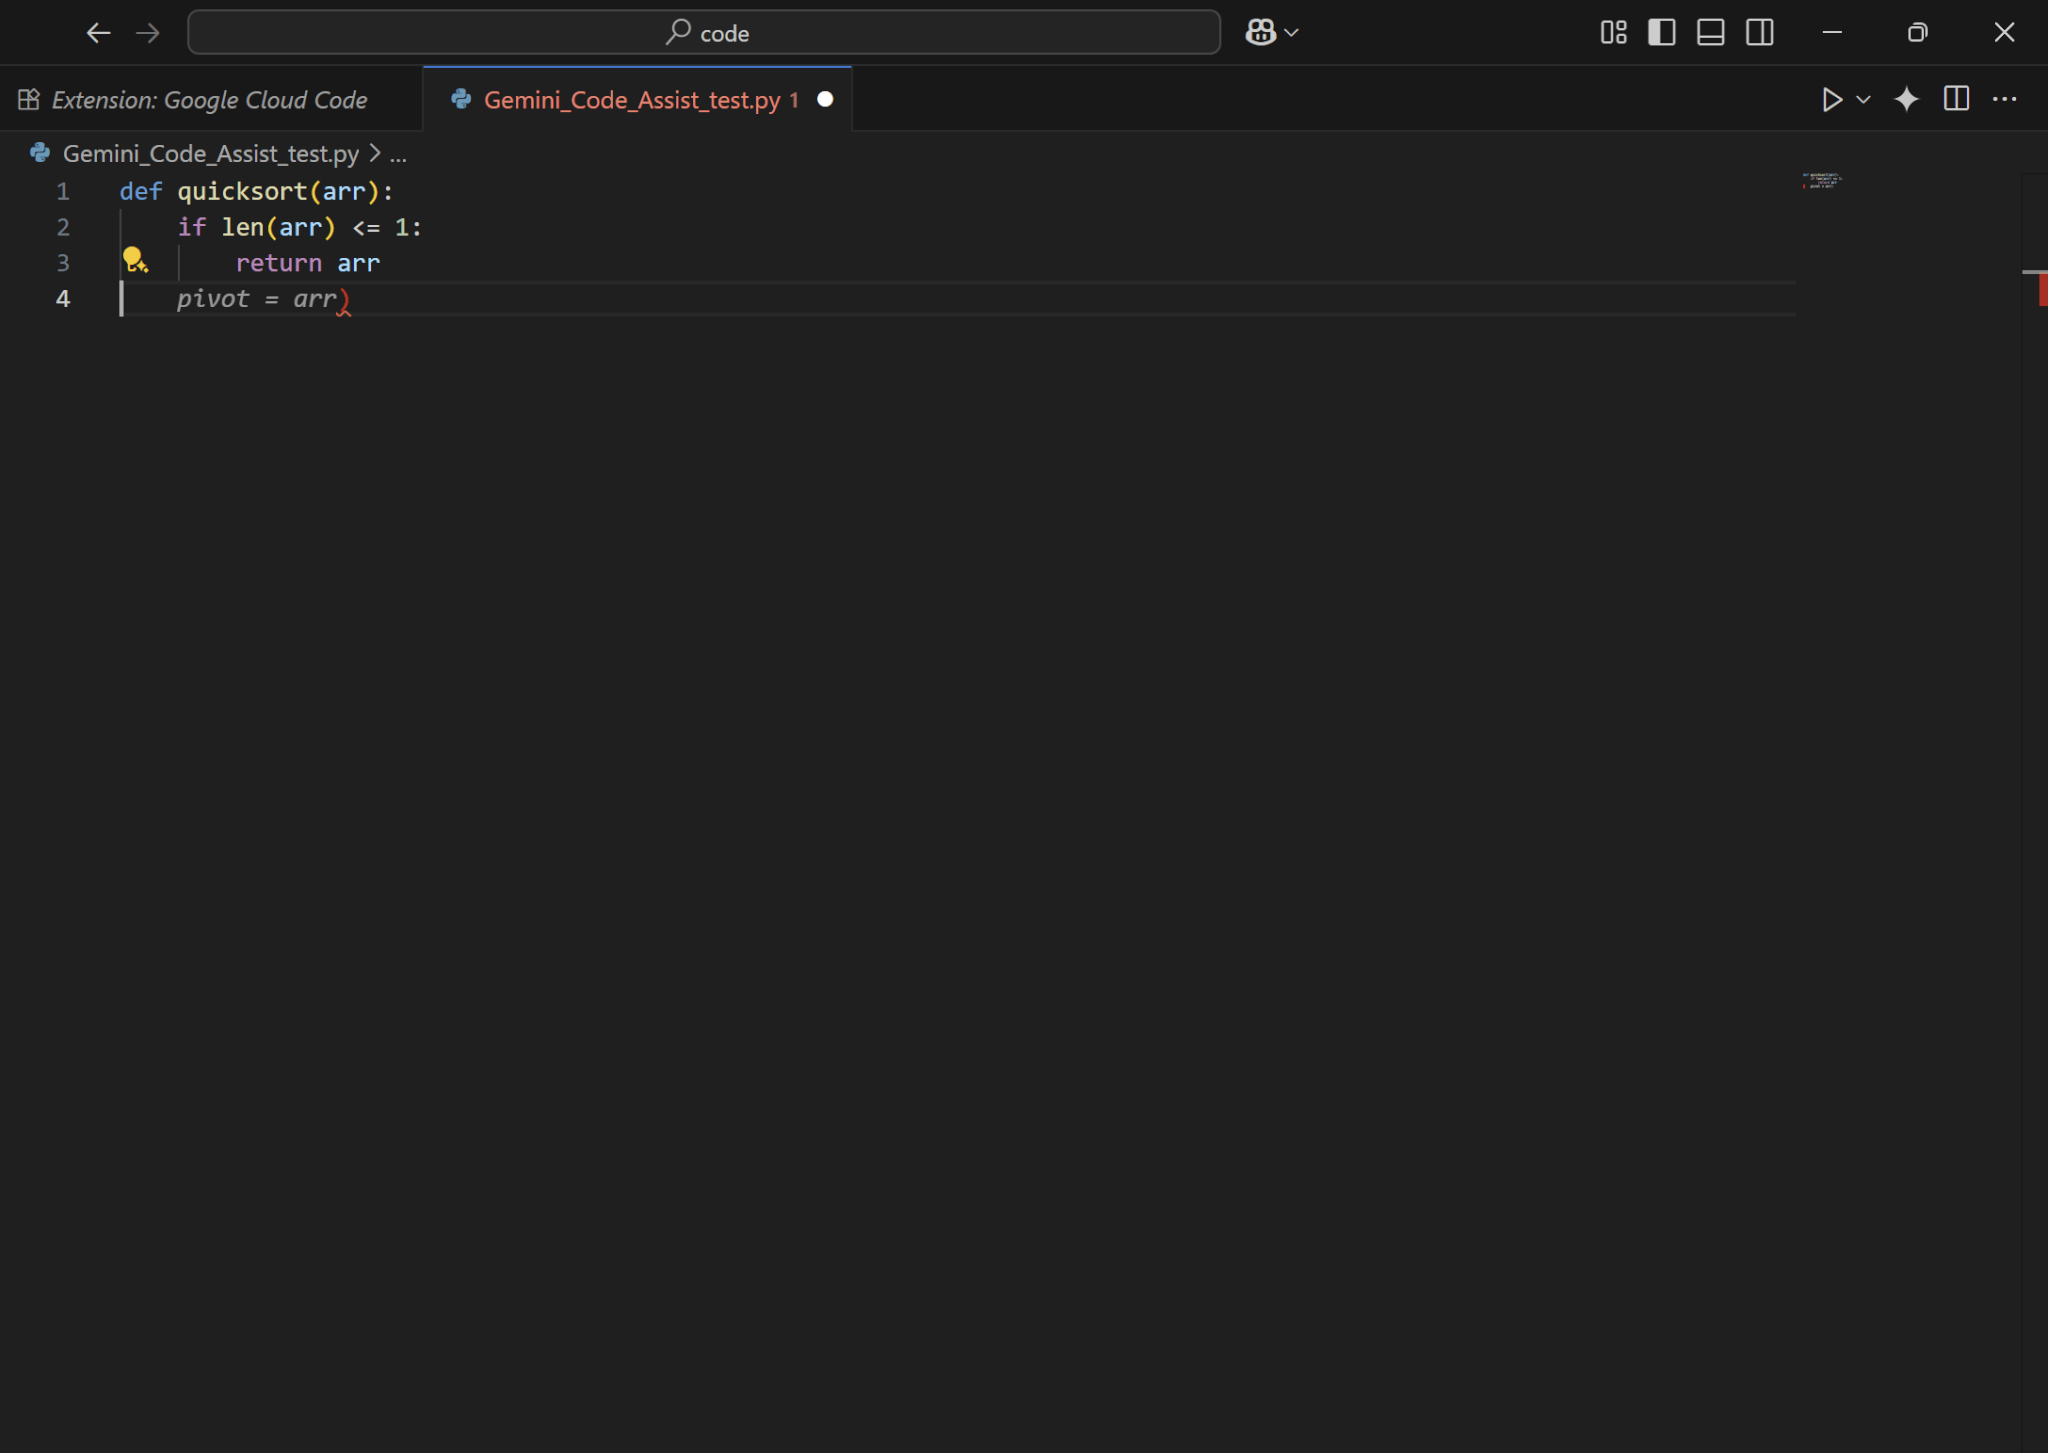Close the unsaved Gemini_Code_Assist_test.py tab dot
This screenshot has width=2048, height=1453.
click(x=825, y=99)
